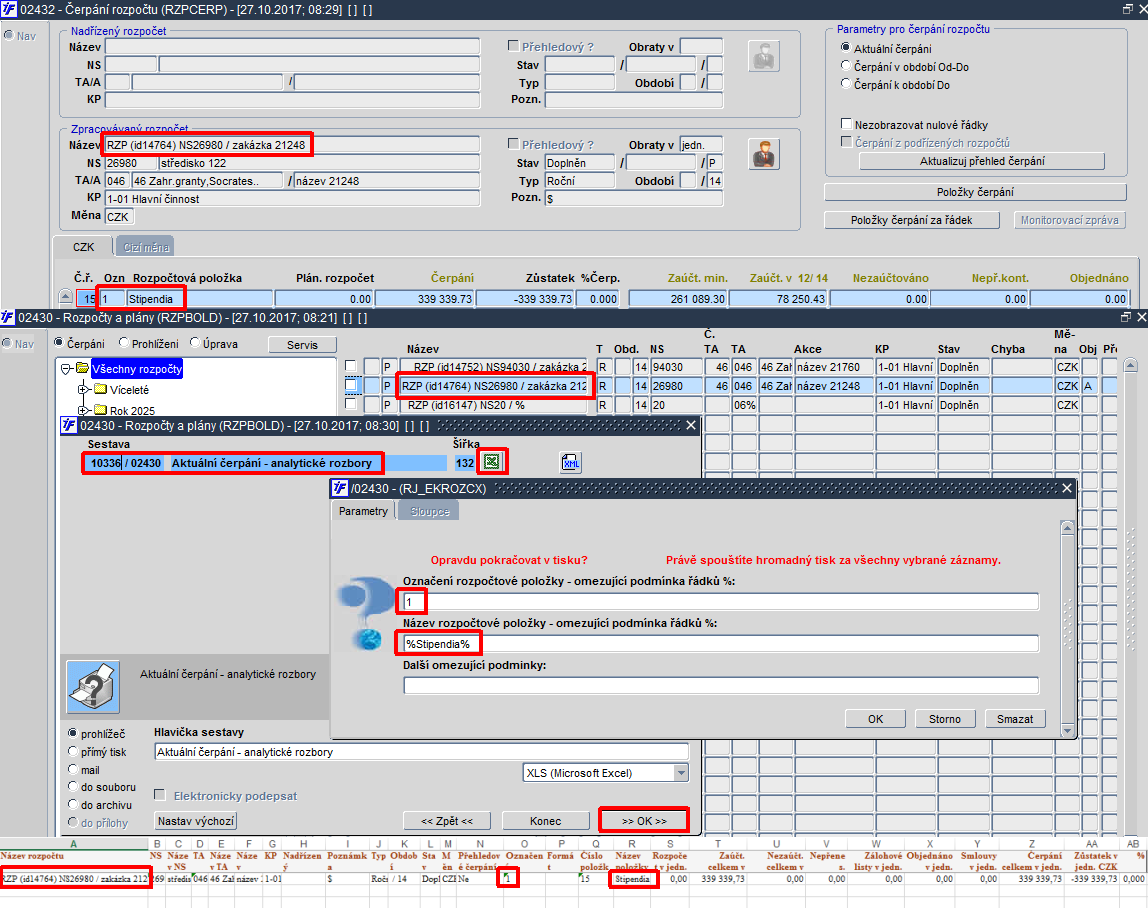Click the Šířka field with value 132
This screenshot has width=1148, height=908.
pos(464,463)
